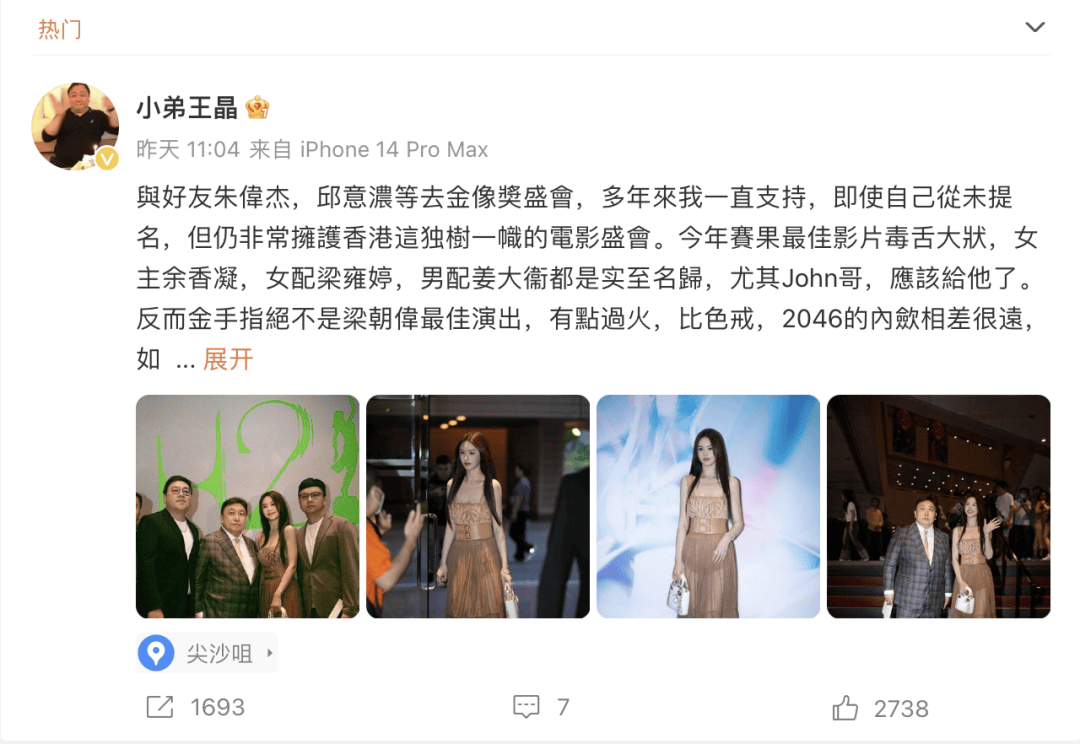Expand the chevron at top right
Viewport: 1080px width, 744px height.
point(1035,28)
